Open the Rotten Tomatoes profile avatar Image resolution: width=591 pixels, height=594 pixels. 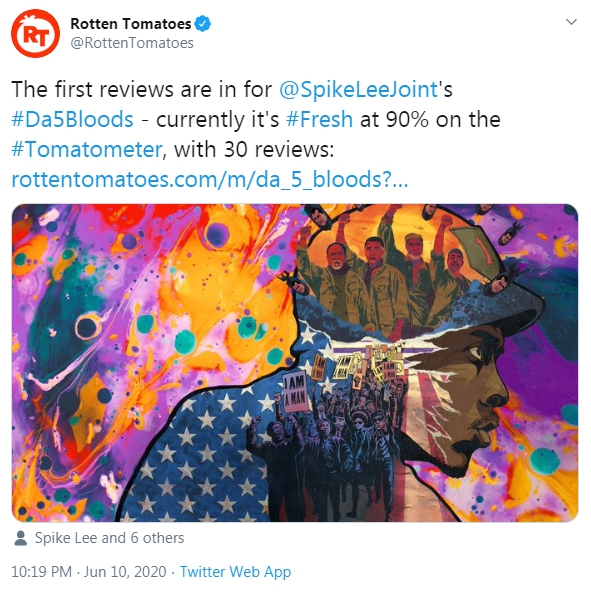(35, 34)
